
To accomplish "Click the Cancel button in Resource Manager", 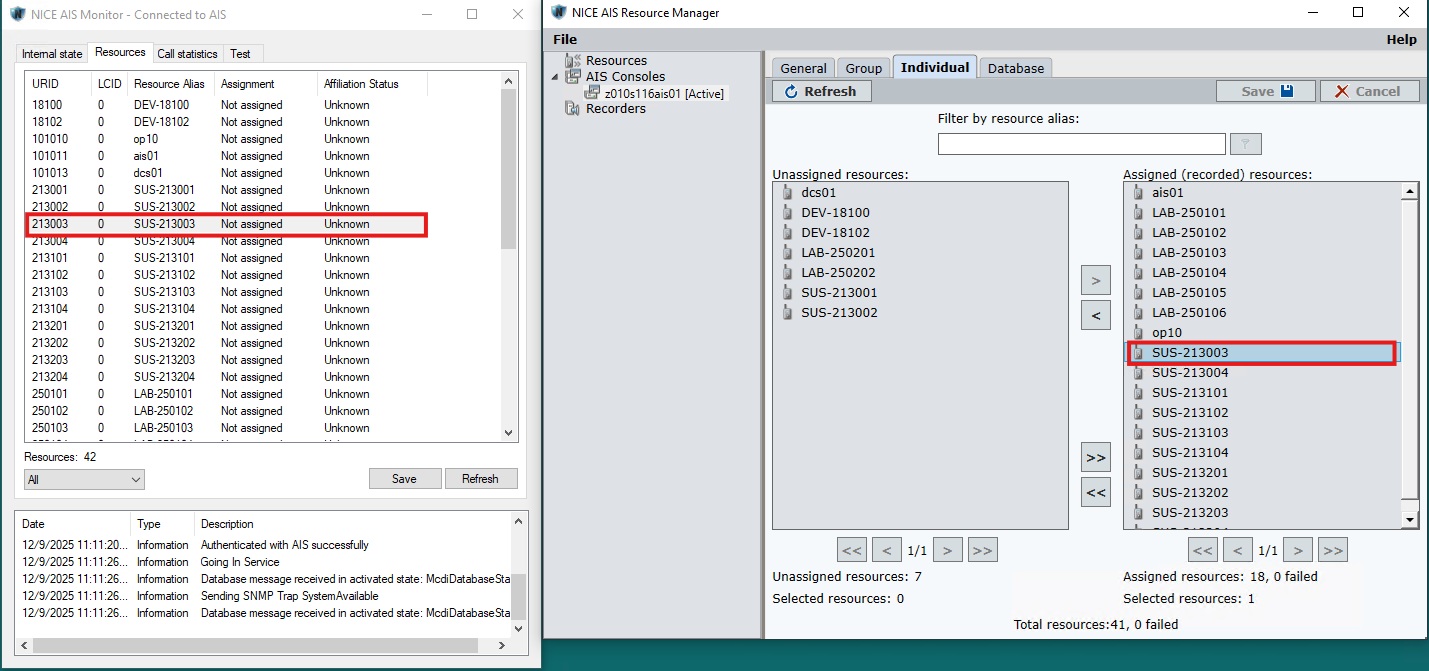I will (x=1369, y=91).
